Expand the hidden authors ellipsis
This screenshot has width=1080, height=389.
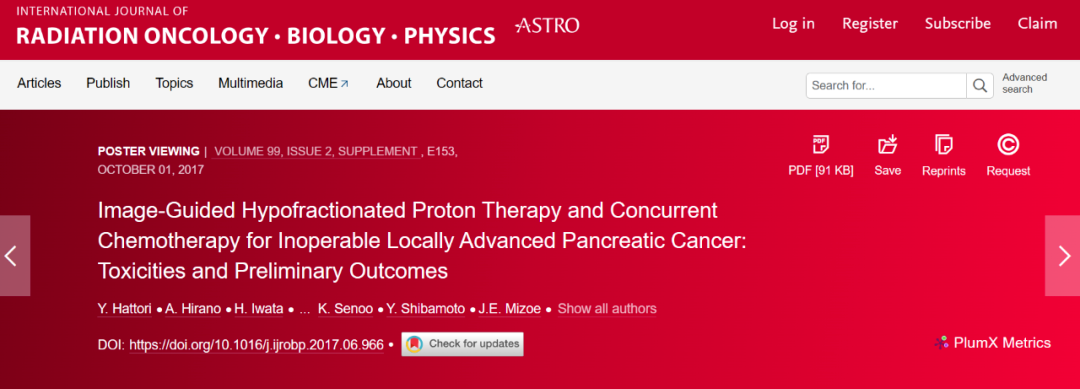(305, 308)
